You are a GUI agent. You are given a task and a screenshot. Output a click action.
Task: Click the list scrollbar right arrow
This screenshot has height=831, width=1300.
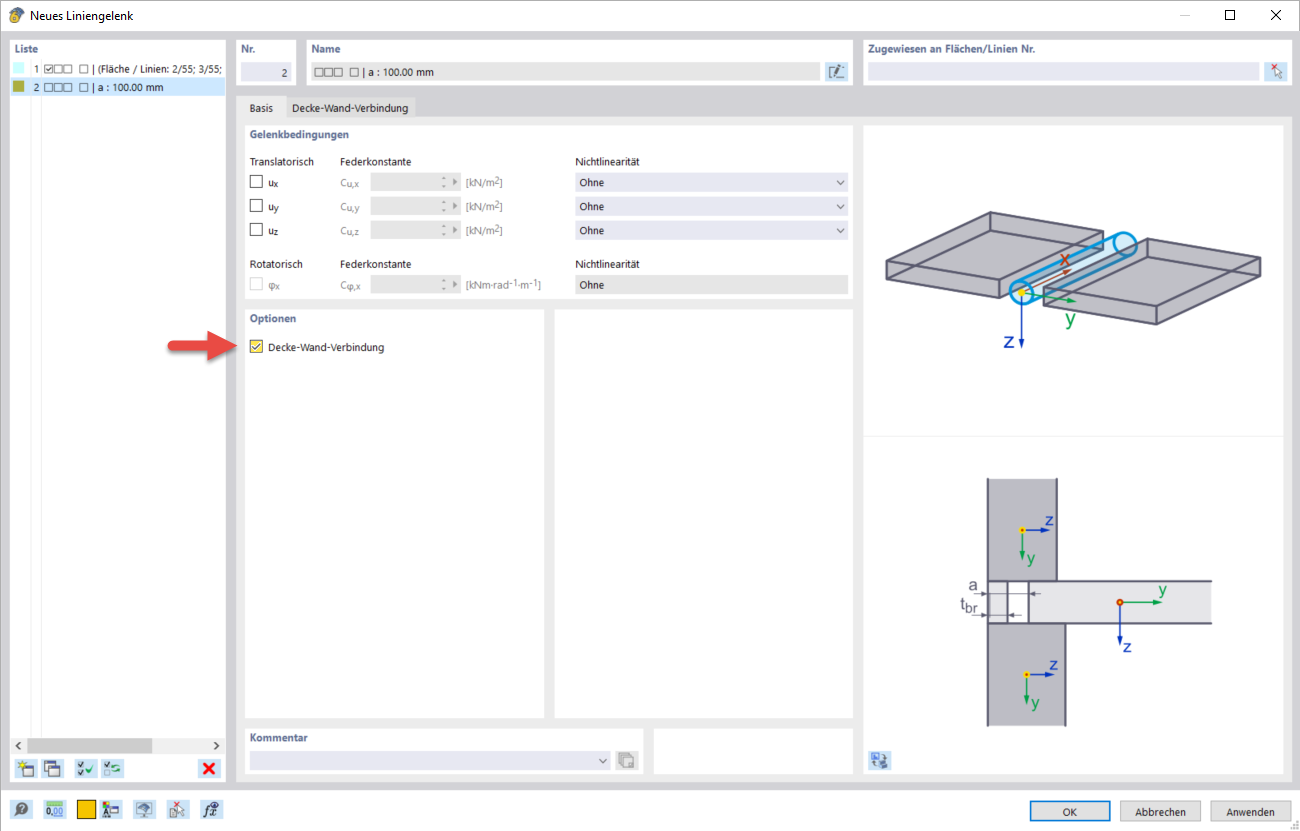pyautogui.click(x=217, y=745)
